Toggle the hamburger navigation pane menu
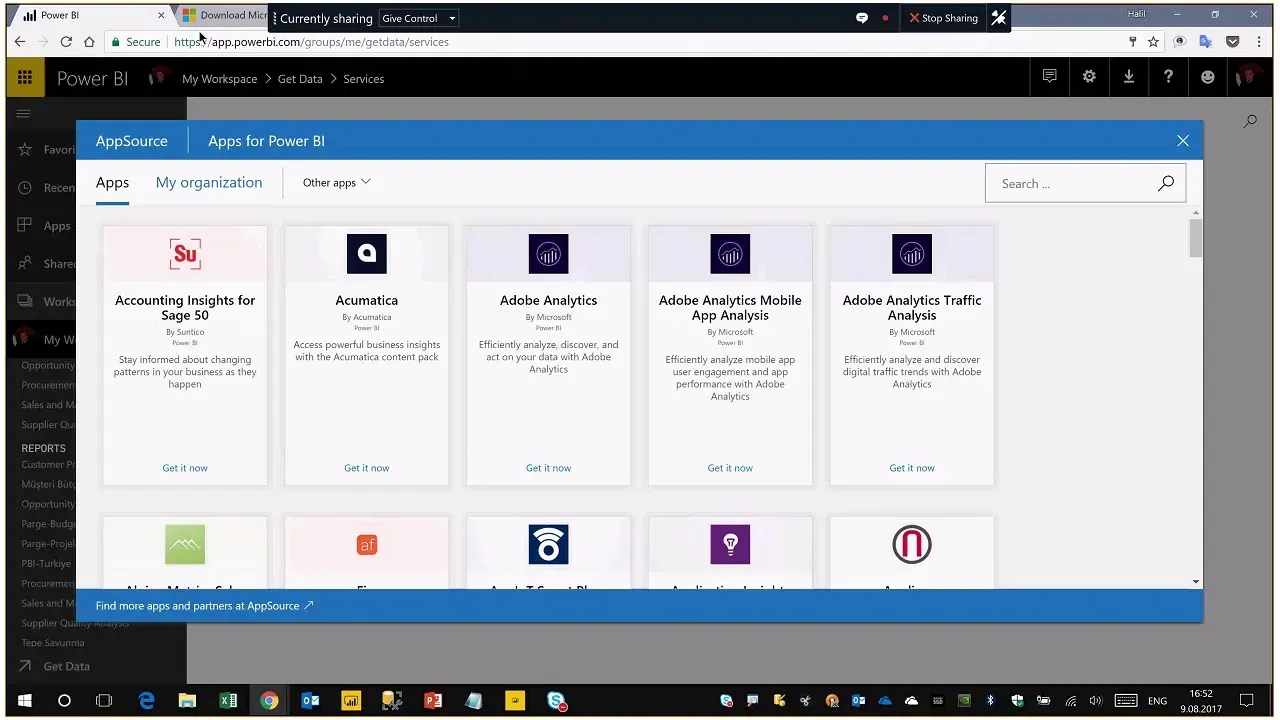1280x720 pixels. tap(23, 114)
